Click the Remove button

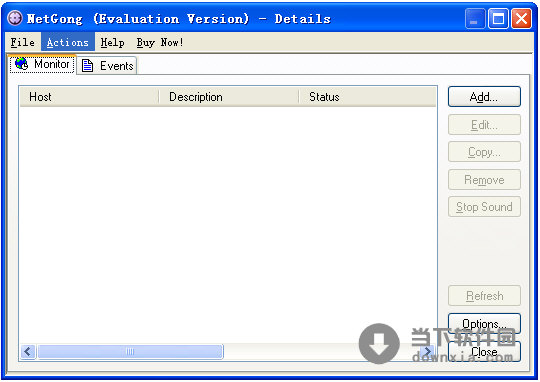(484, 179)
